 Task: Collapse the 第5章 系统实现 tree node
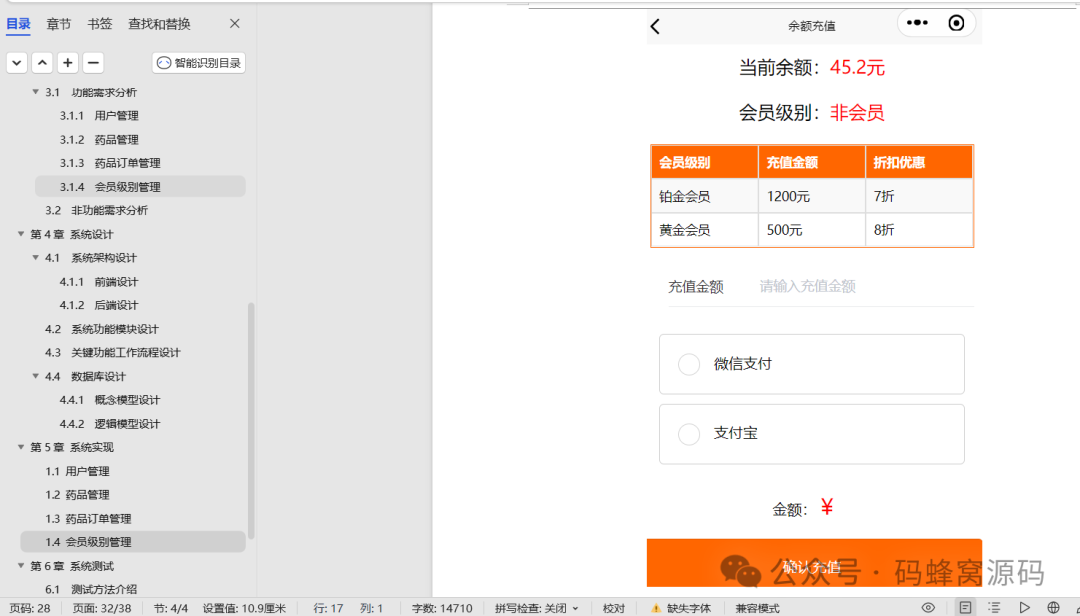click(21, 447)
